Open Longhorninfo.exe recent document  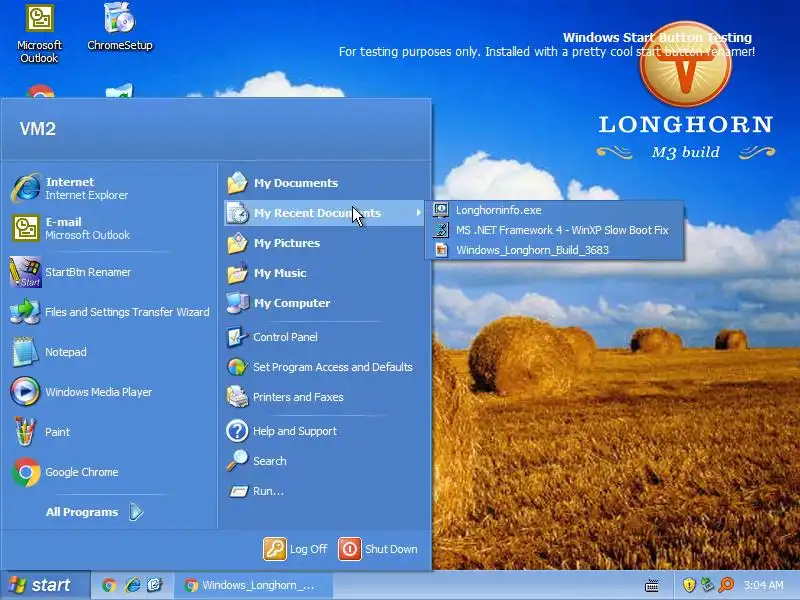point(556,210)
